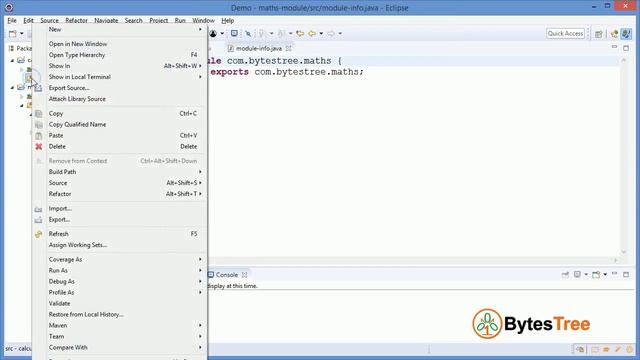The width and height of the screenshot is (640, 360).
Task: Click Last Edit Location arrow icon
Action: click(300, 33)
